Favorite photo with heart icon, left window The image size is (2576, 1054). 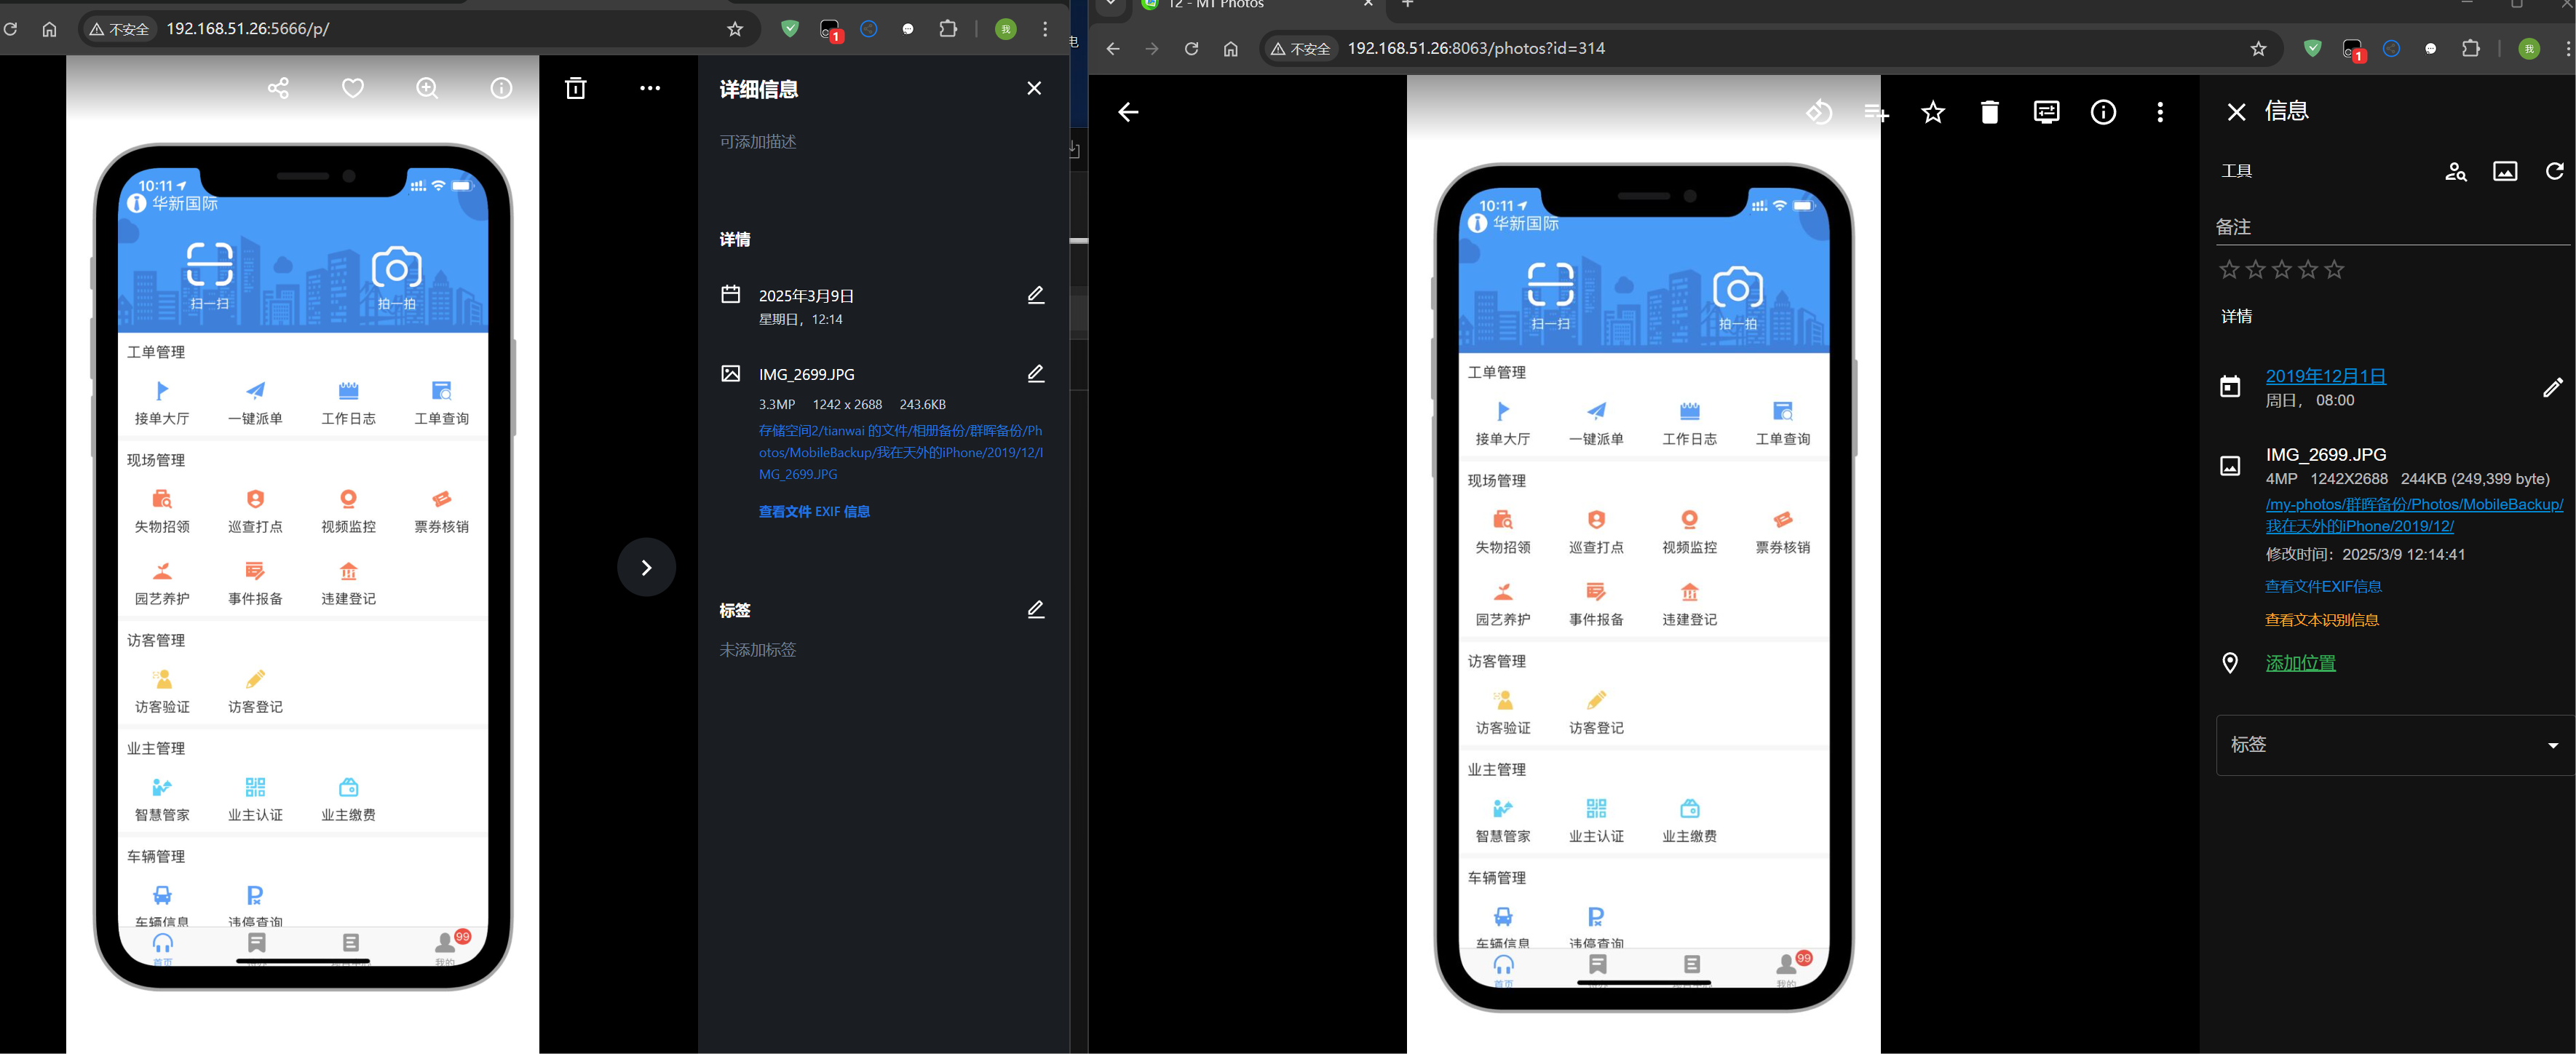click(x=353, y=88)
